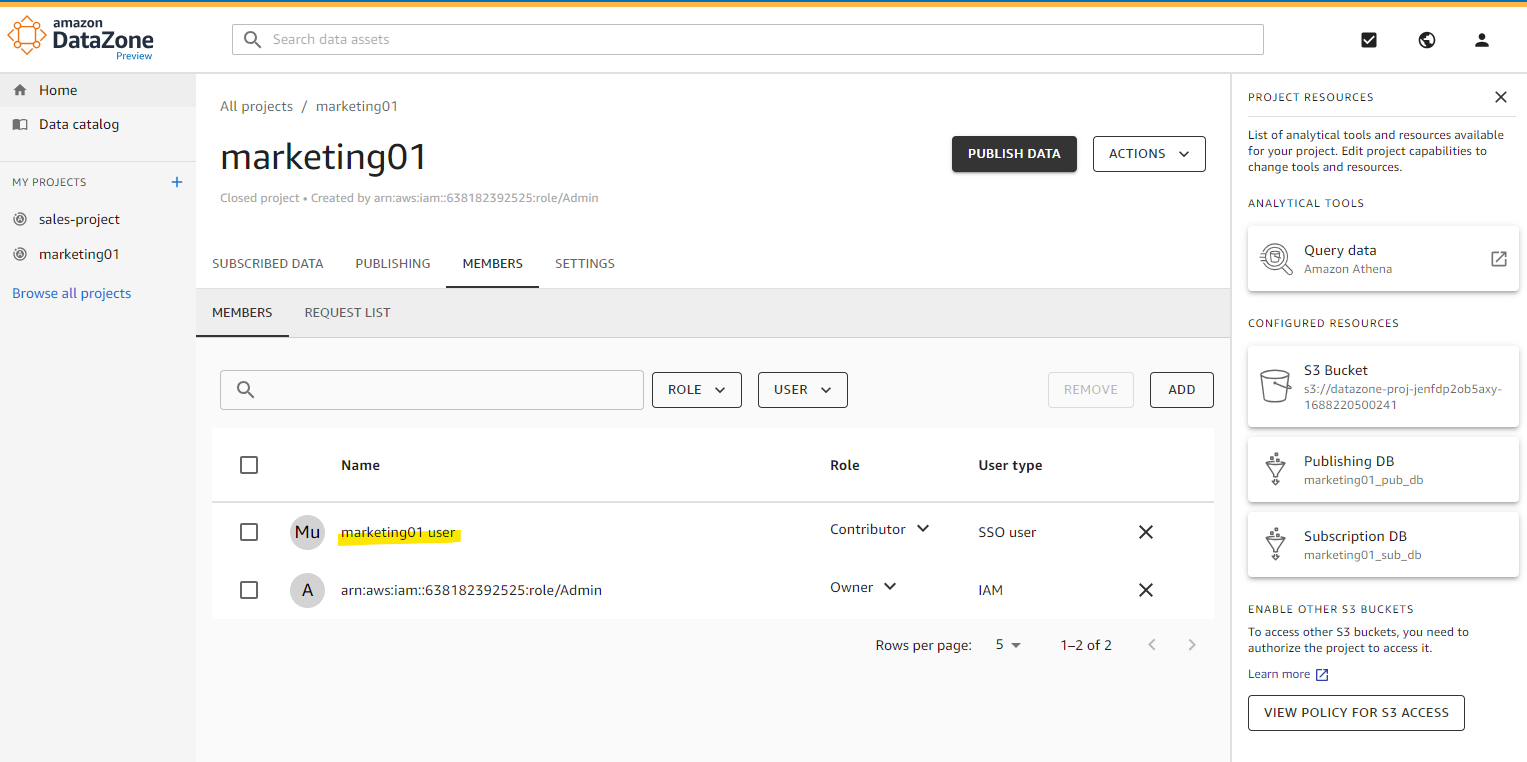Click the Name column header
Viewport: 1527px width, 762px height.
click(x=360, y=465)
